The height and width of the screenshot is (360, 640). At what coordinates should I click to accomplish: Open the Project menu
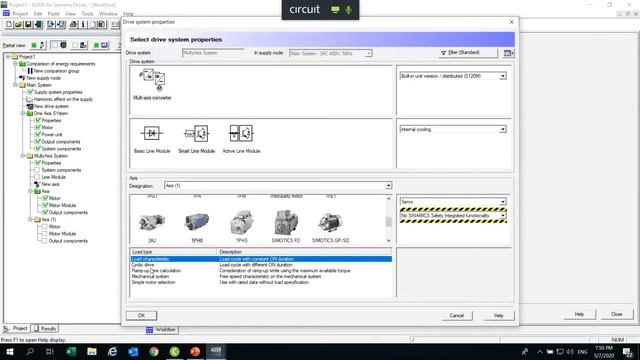click(20, 14)
